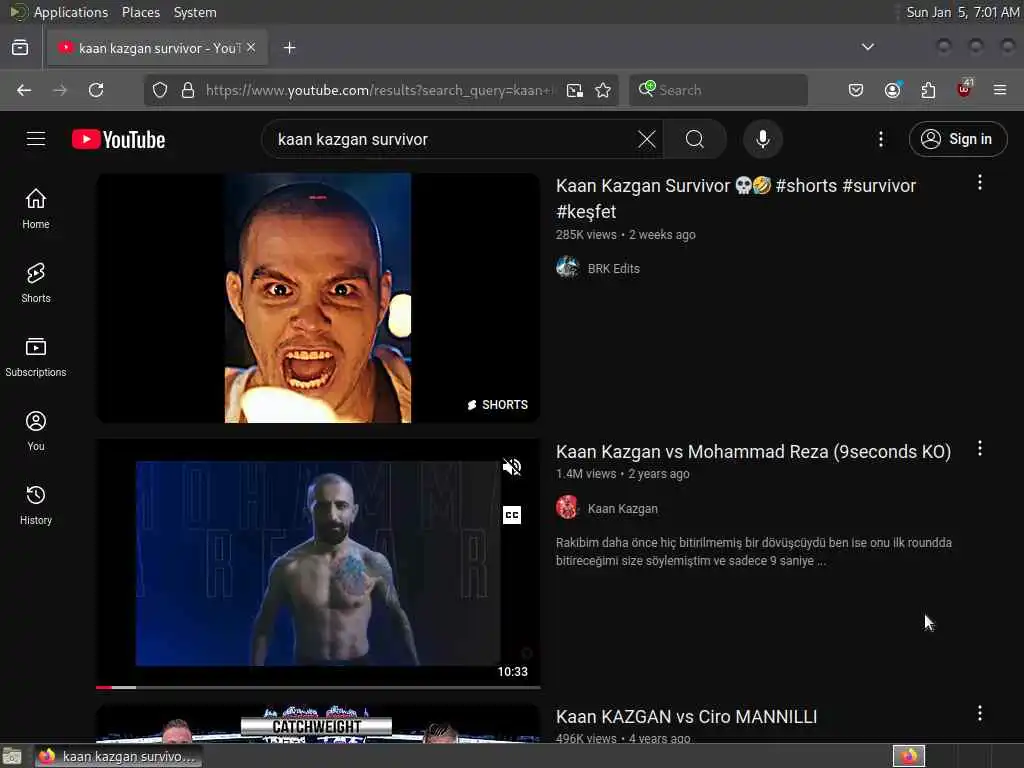Select the 285K views 2 weeks ago text
This screenshot has width=1024, height=768.
click(626, 234)
